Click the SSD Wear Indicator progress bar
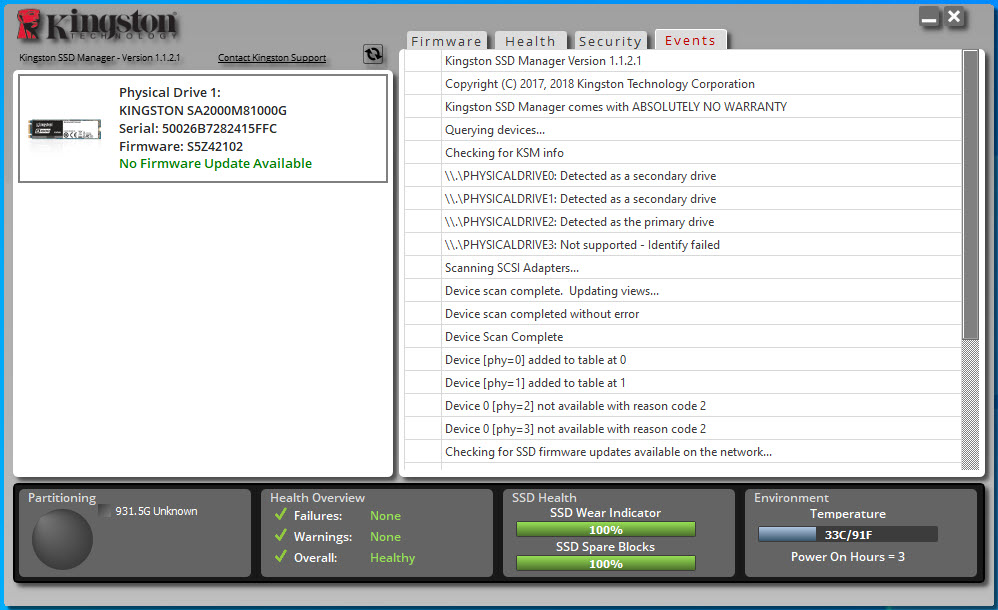 605,530
